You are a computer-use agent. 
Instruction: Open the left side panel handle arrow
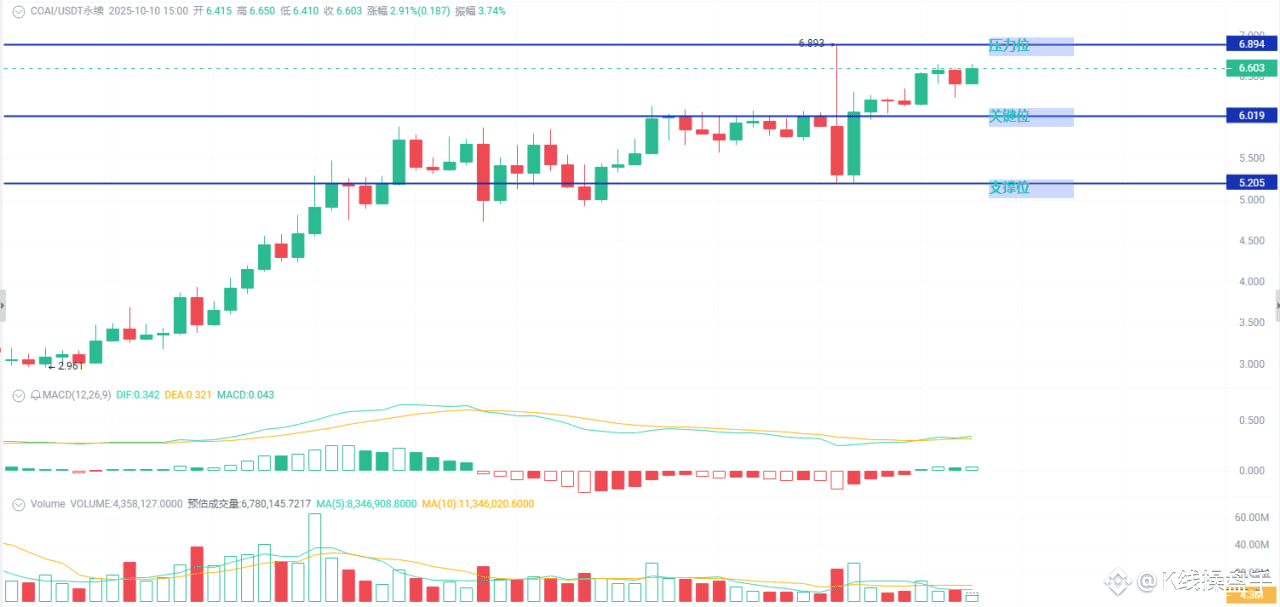pyautogui.click(x=3, y=305)
